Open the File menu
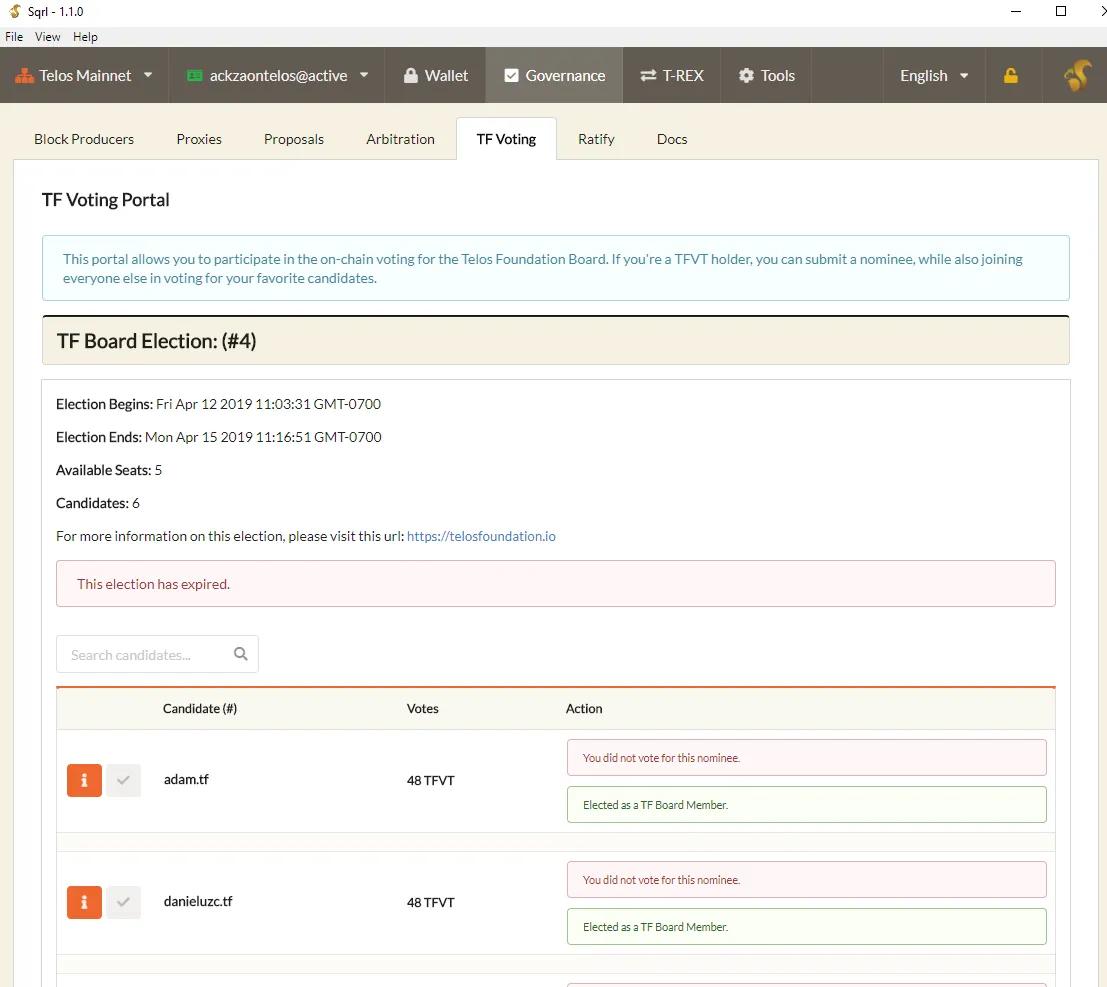 pyautogui.click(x=14, y=37)
